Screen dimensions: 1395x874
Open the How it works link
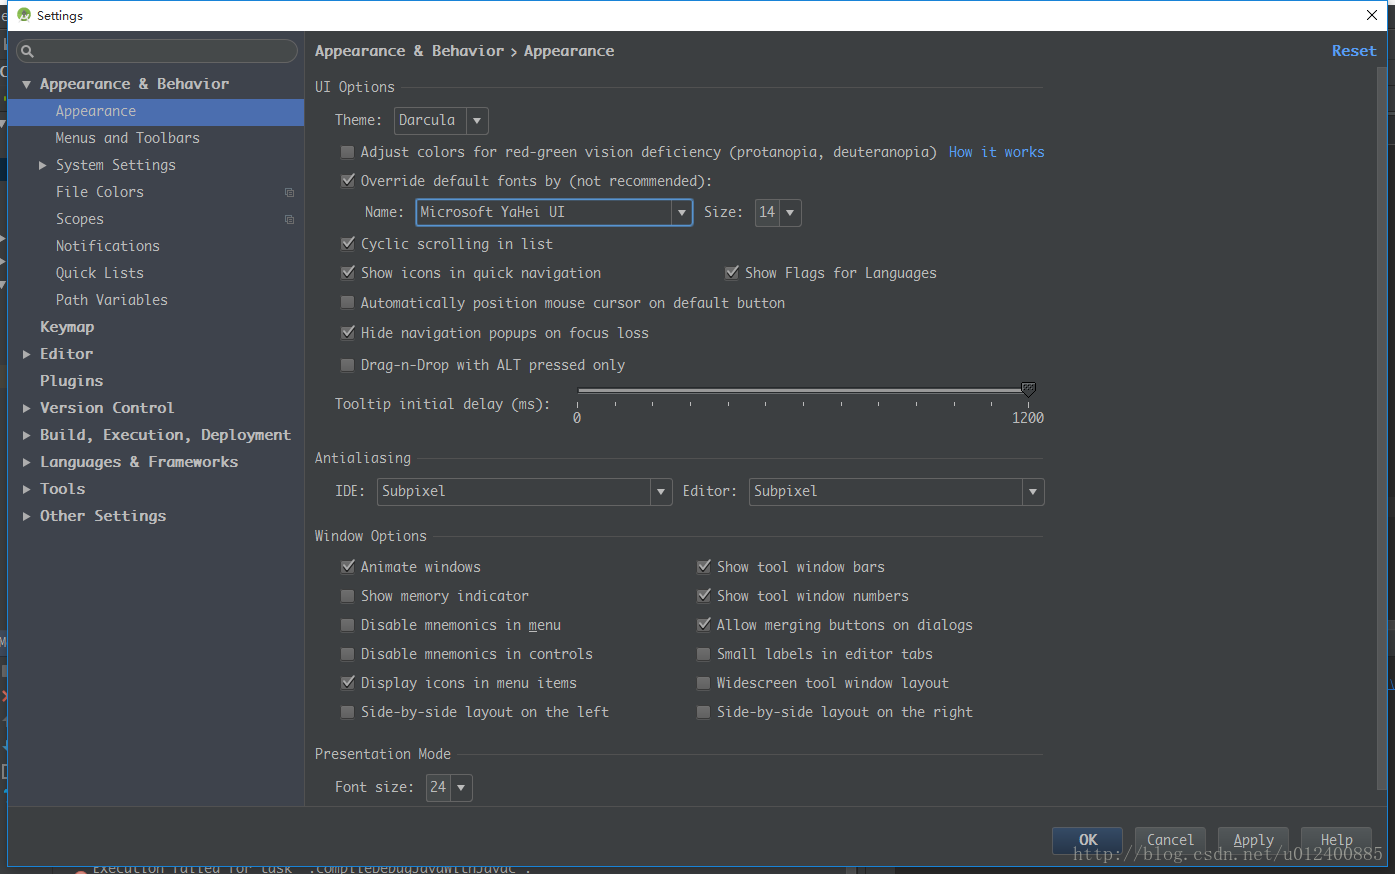point(996,152)
